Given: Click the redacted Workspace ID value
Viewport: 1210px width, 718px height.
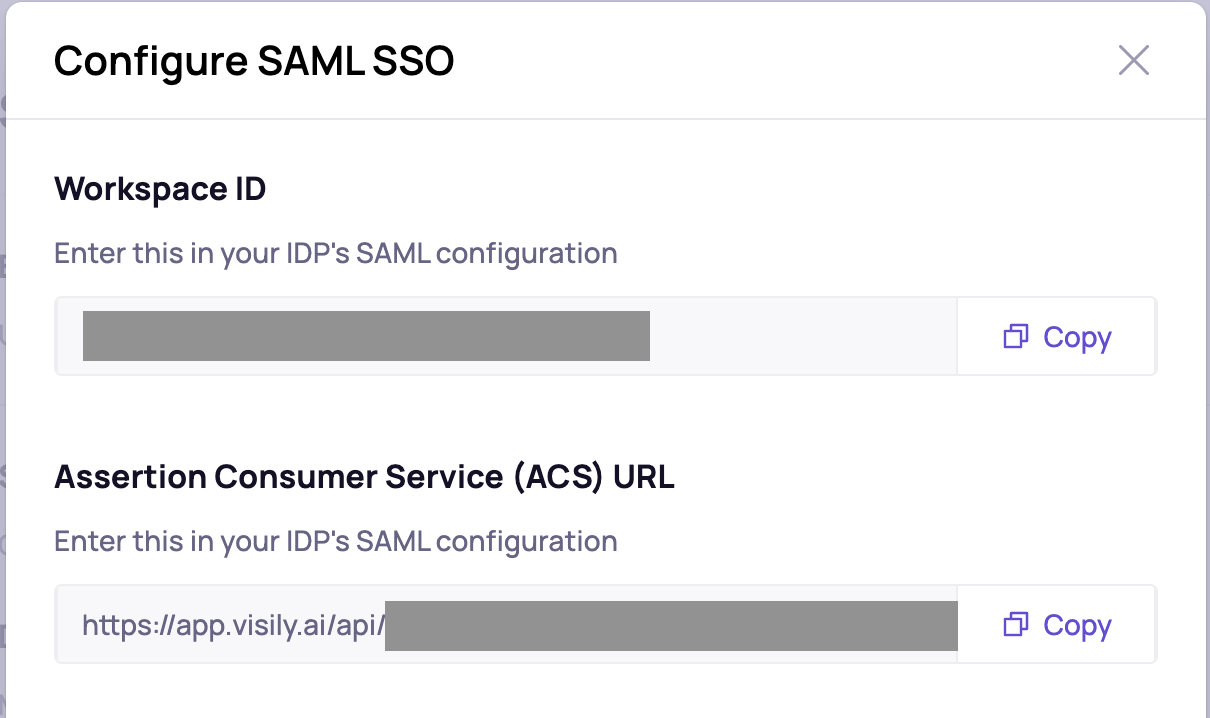Looking at the screenshot, I should (x=366, y=336).
